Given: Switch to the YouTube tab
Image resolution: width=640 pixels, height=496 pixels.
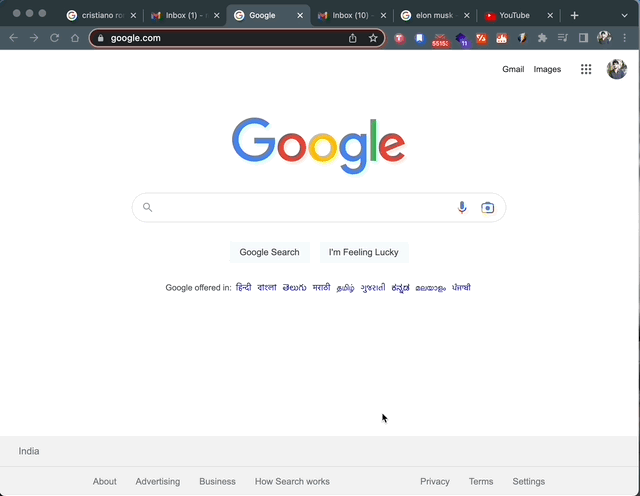Looking at the screenshot, I should [514, 16].
